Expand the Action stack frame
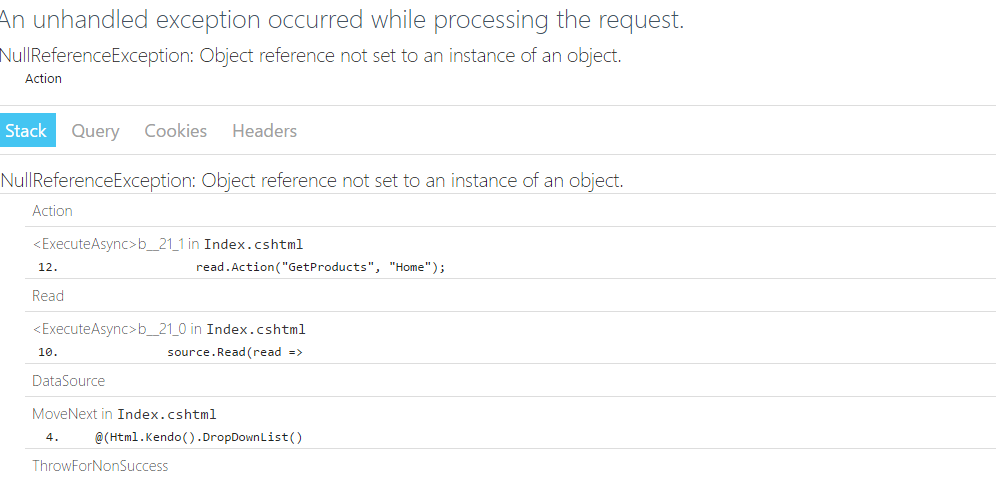The height and width of the screenshot is (481, 996). click(x=52, y=211)
